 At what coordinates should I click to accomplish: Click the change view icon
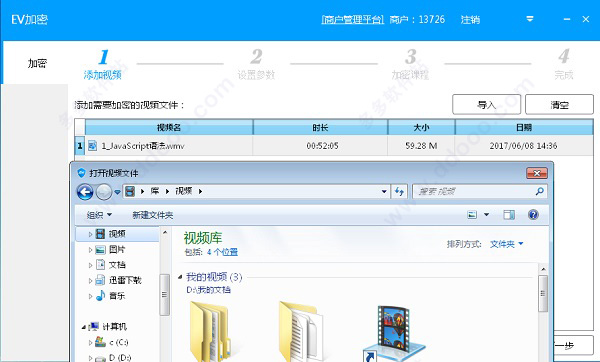click(x=472, y=215)
